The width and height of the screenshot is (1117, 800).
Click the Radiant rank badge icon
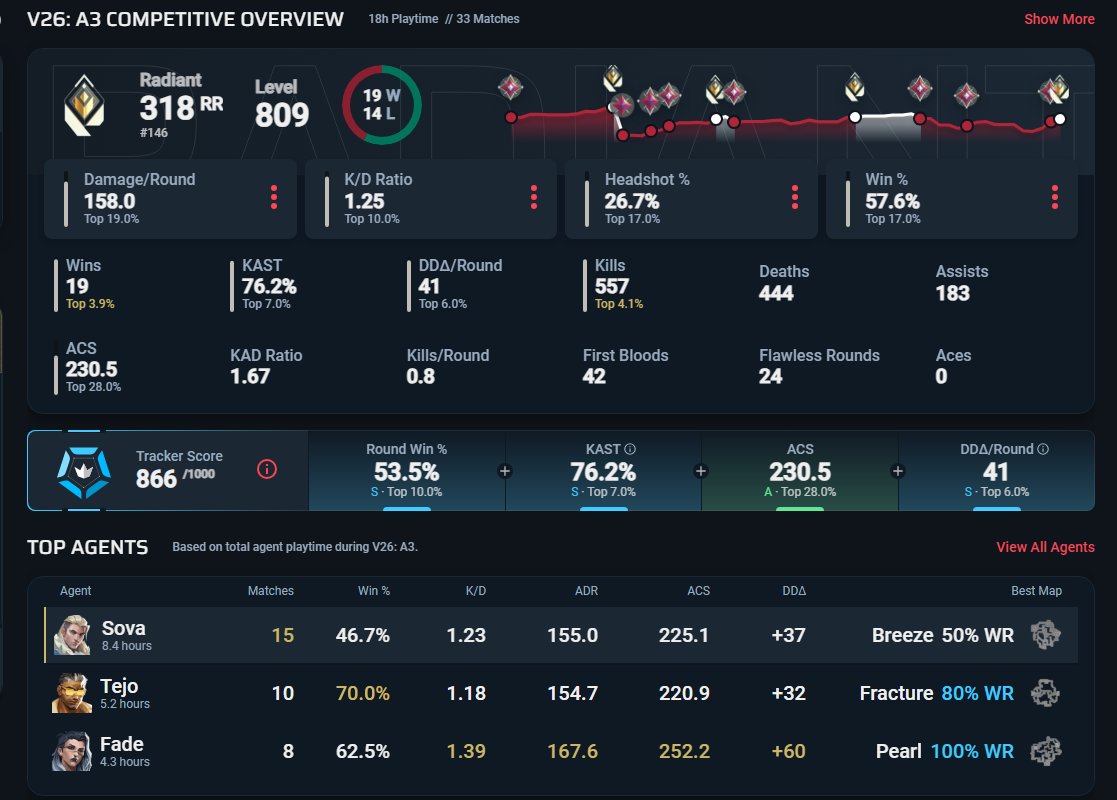pos(84,106)
